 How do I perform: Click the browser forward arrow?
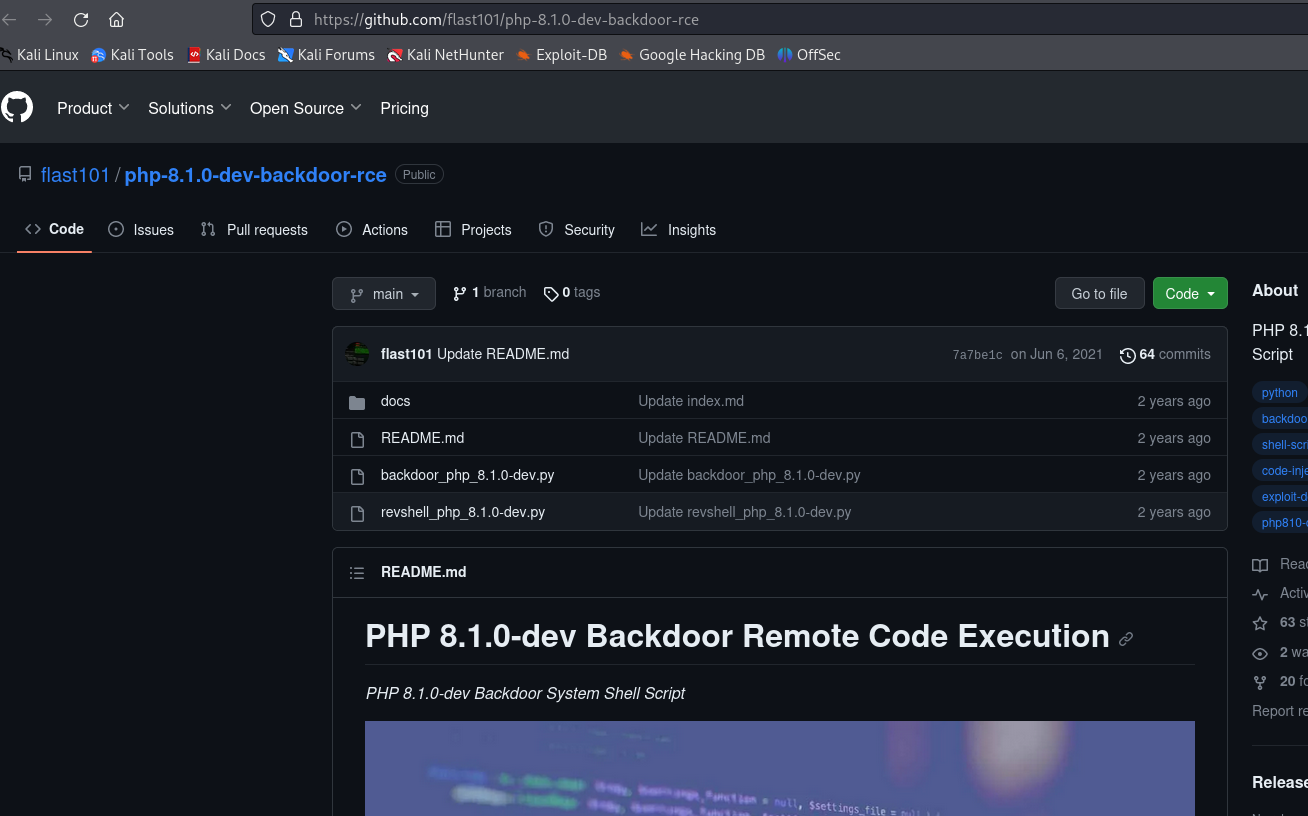pyautogui.click(x=45, y=19)
